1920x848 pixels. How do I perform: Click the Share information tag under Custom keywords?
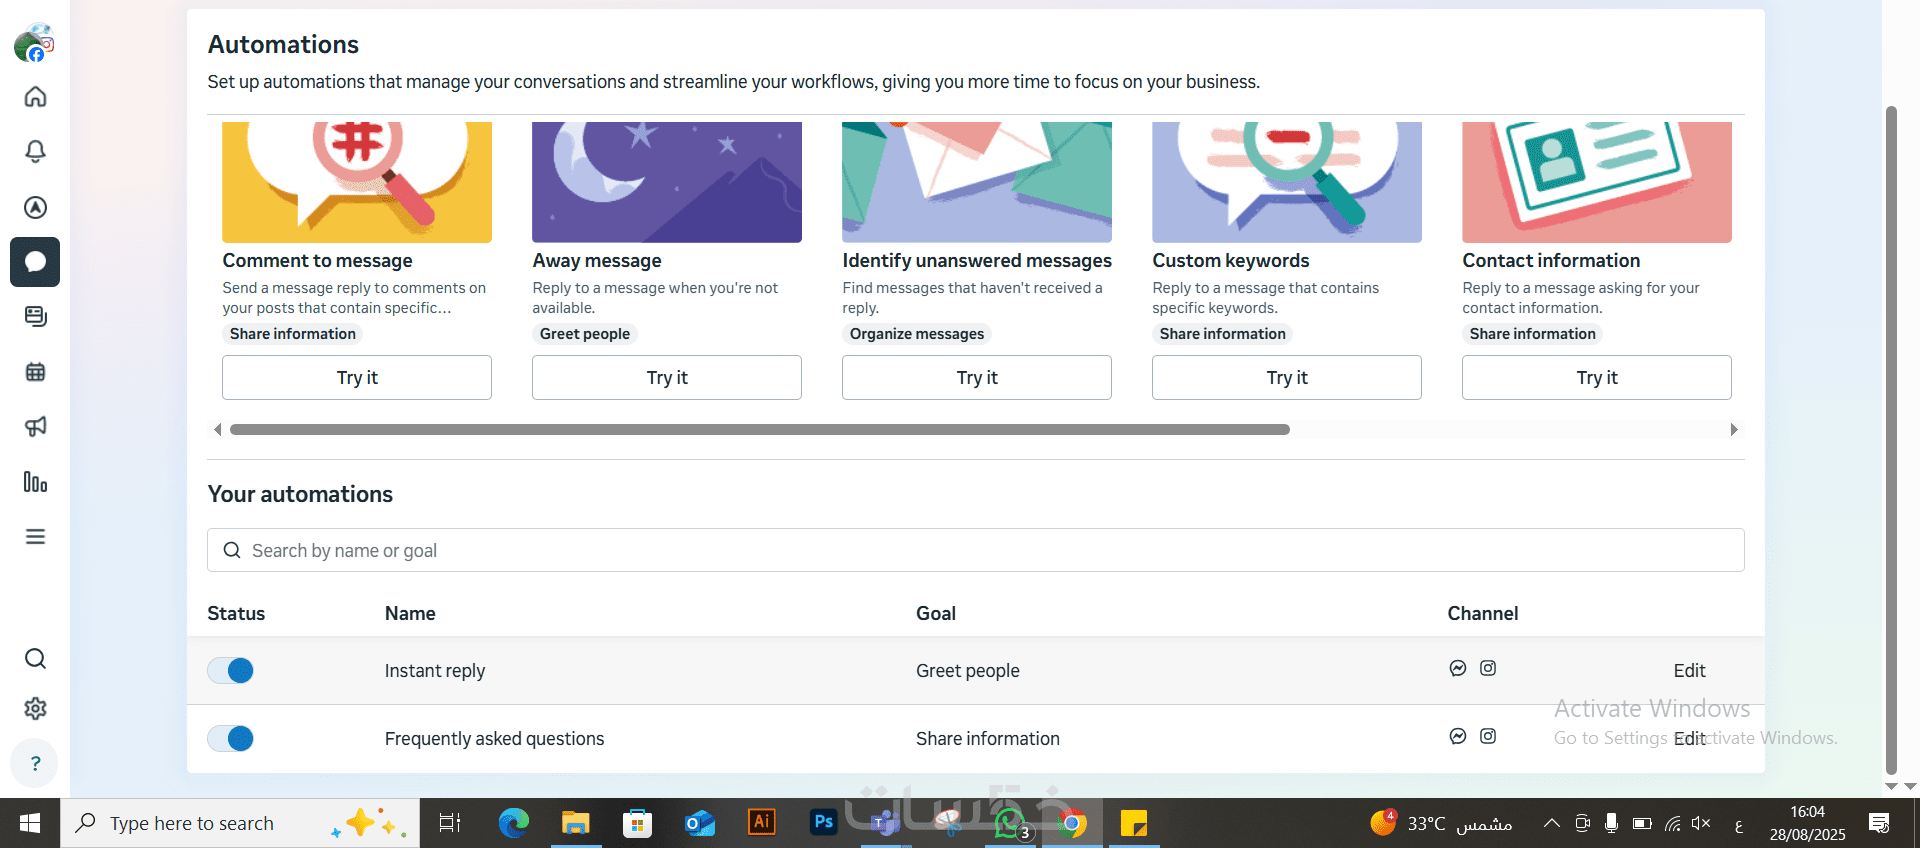[x=1223, y=334]
